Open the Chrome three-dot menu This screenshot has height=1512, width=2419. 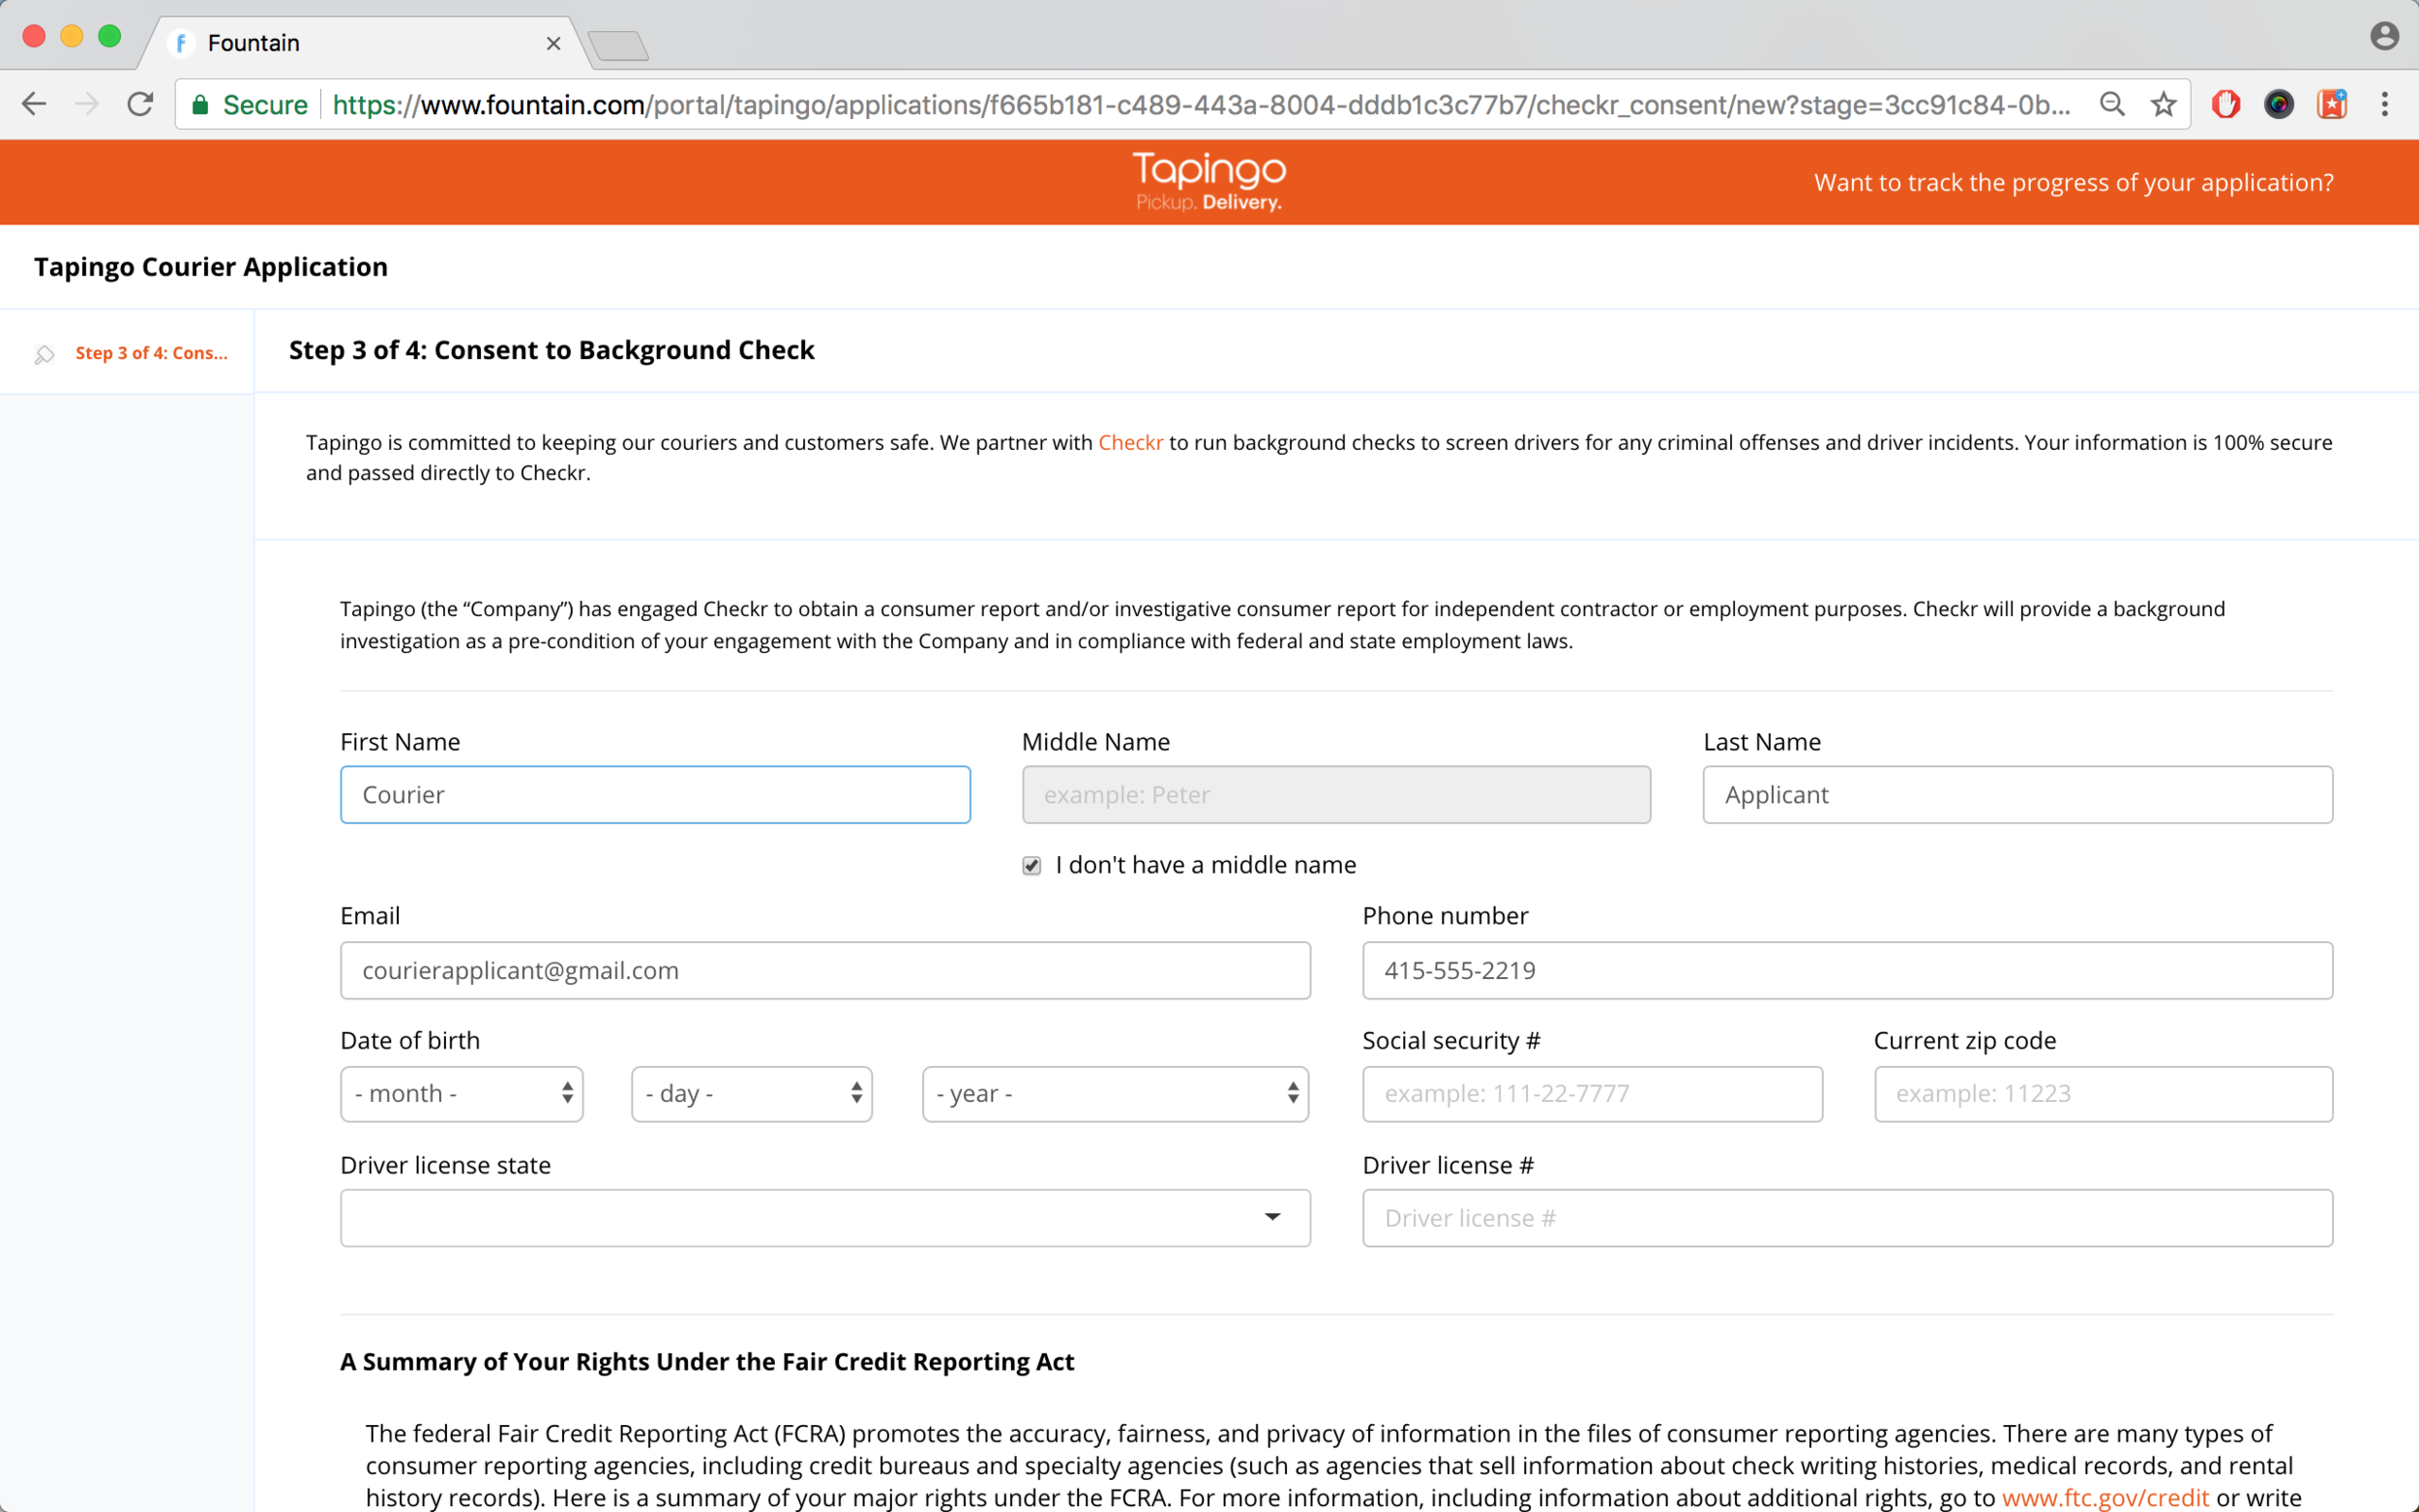(2385, 104)
